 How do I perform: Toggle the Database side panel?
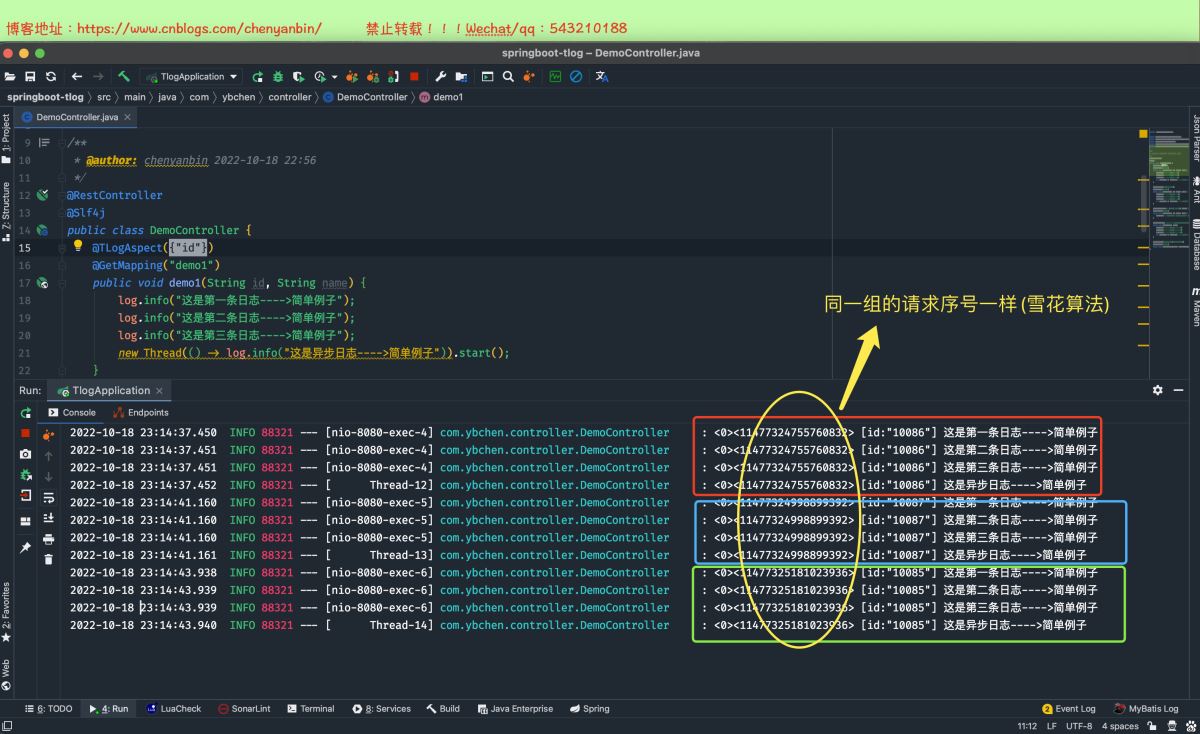(1194, 244)
